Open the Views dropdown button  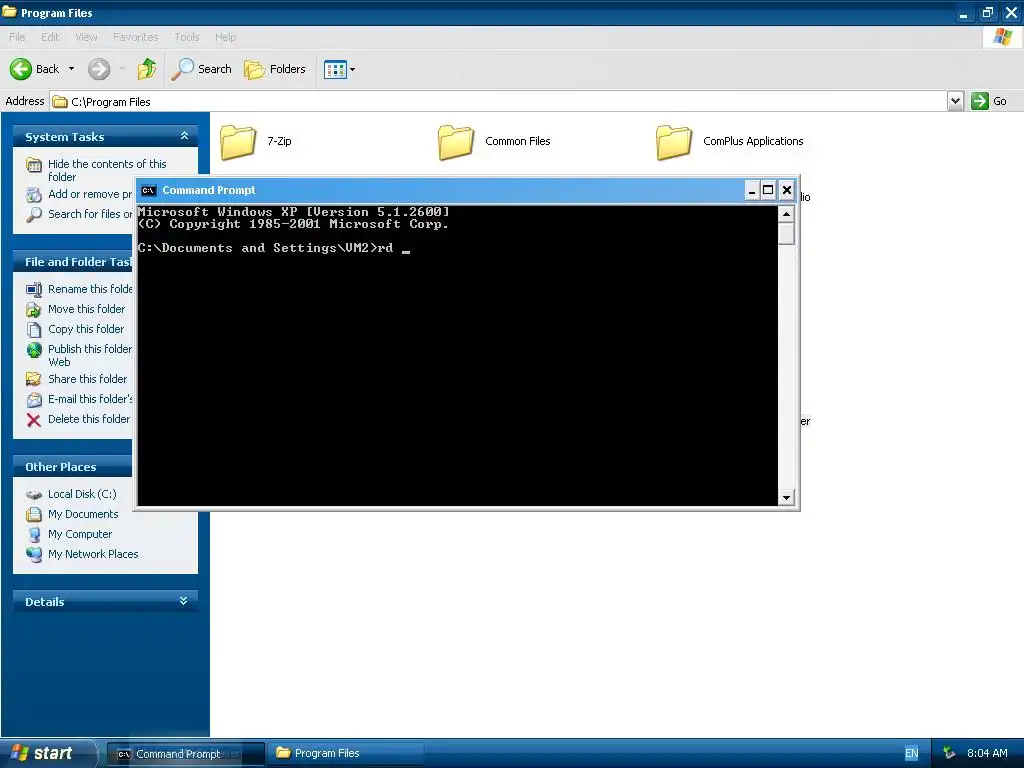340,69
